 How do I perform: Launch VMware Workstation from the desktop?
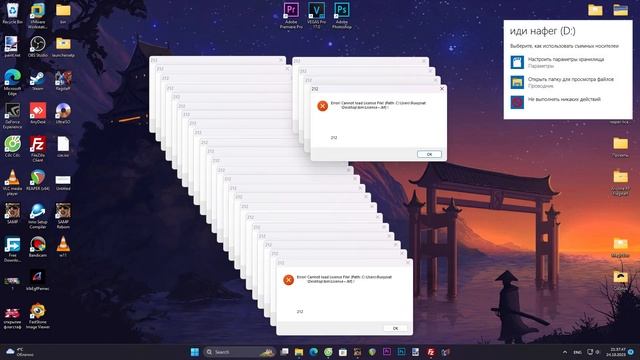click(38, 16)
